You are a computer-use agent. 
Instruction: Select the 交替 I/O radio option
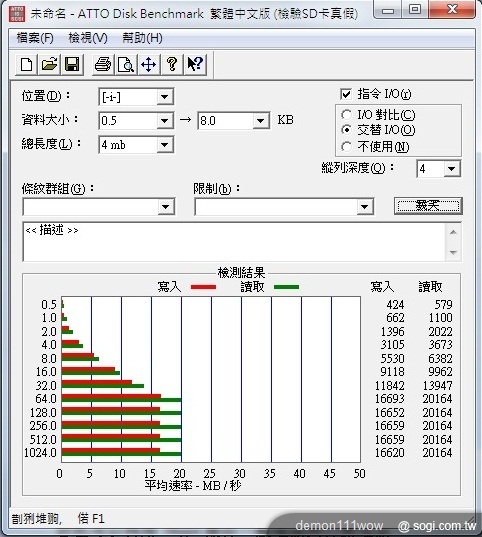click(x=346, y=130)
